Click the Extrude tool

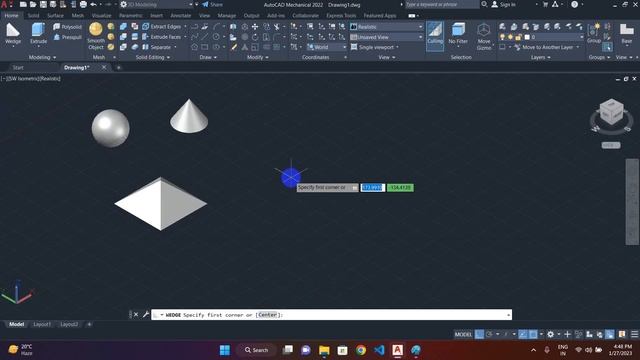click(38, 34)
